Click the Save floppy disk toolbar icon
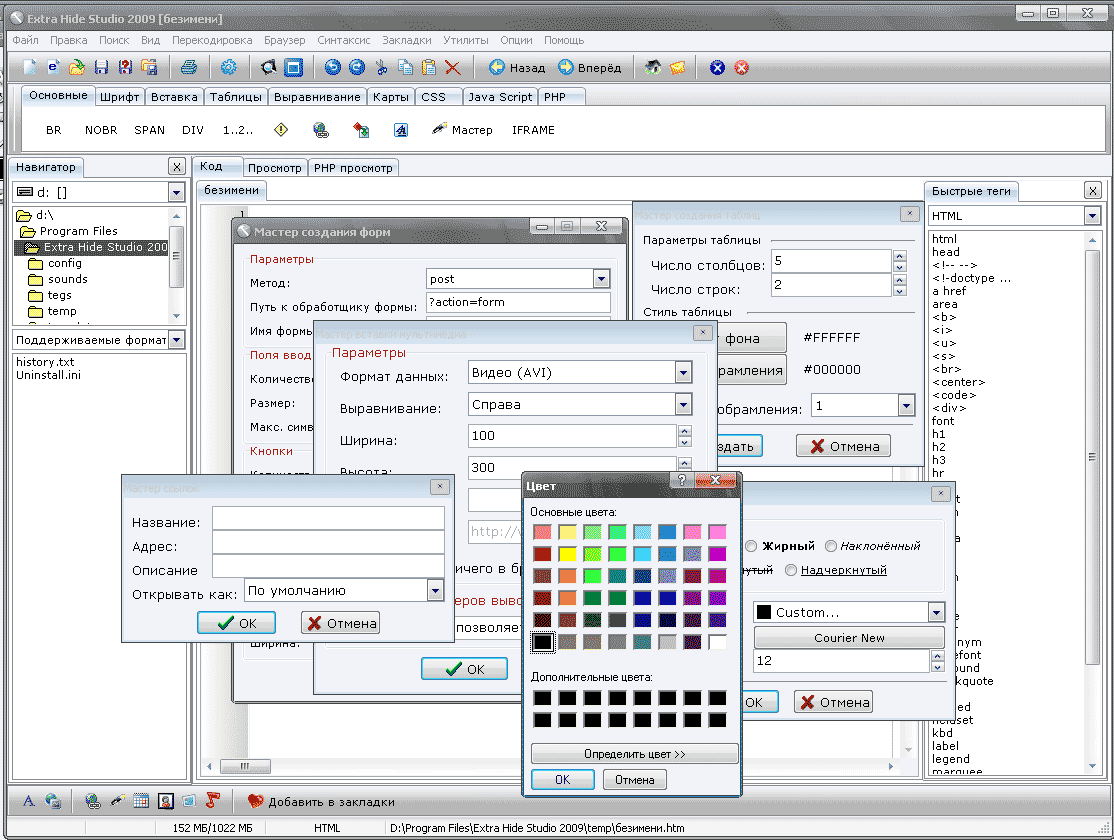Viewport: 1114px width, 840px height. coord(101,68)
